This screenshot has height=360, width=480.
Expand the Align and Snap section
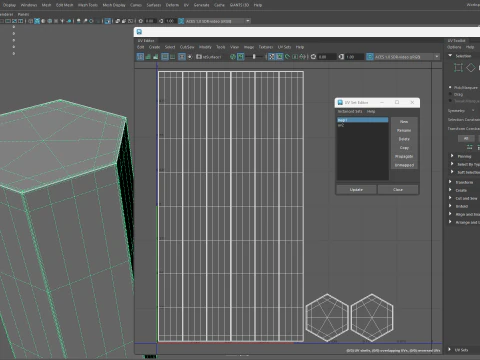click(x=450, y=214)
